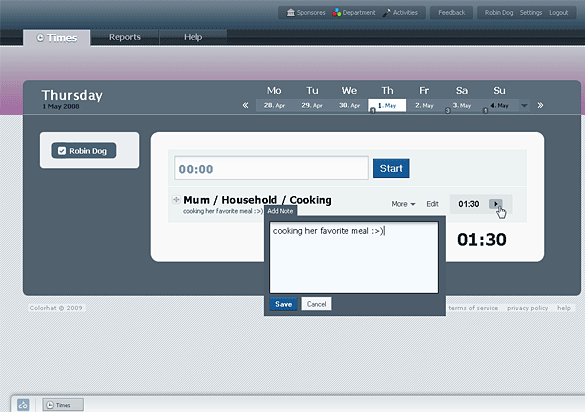Open the Activities section
This screenshot has height=412, width=585.
click(x=400, y=13)
